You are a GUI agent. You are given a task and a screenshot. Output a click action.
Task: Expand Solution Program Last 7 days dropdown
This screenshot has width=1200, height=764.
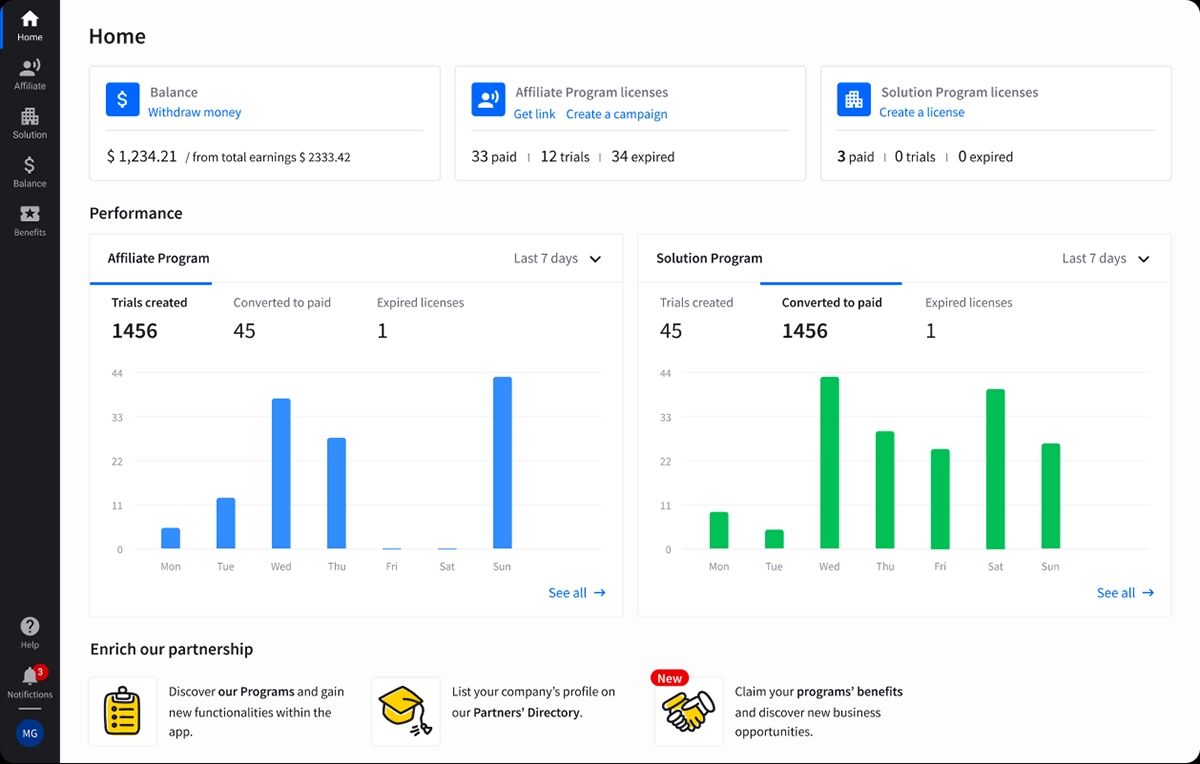[x=1106, y=259]
